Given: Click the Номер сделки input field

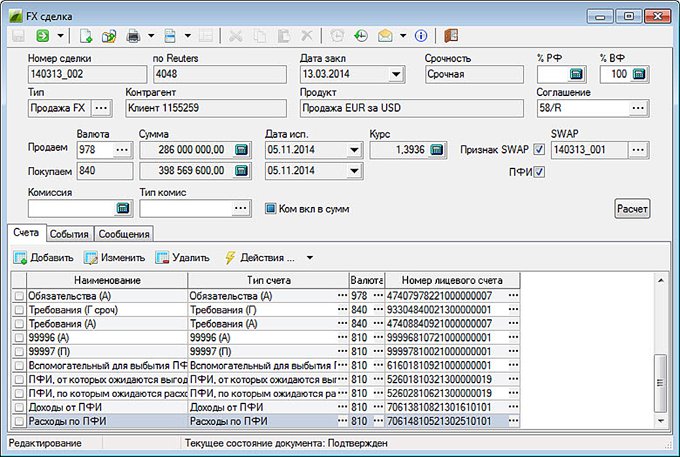Looking at the screenshot, I should 85,75.
